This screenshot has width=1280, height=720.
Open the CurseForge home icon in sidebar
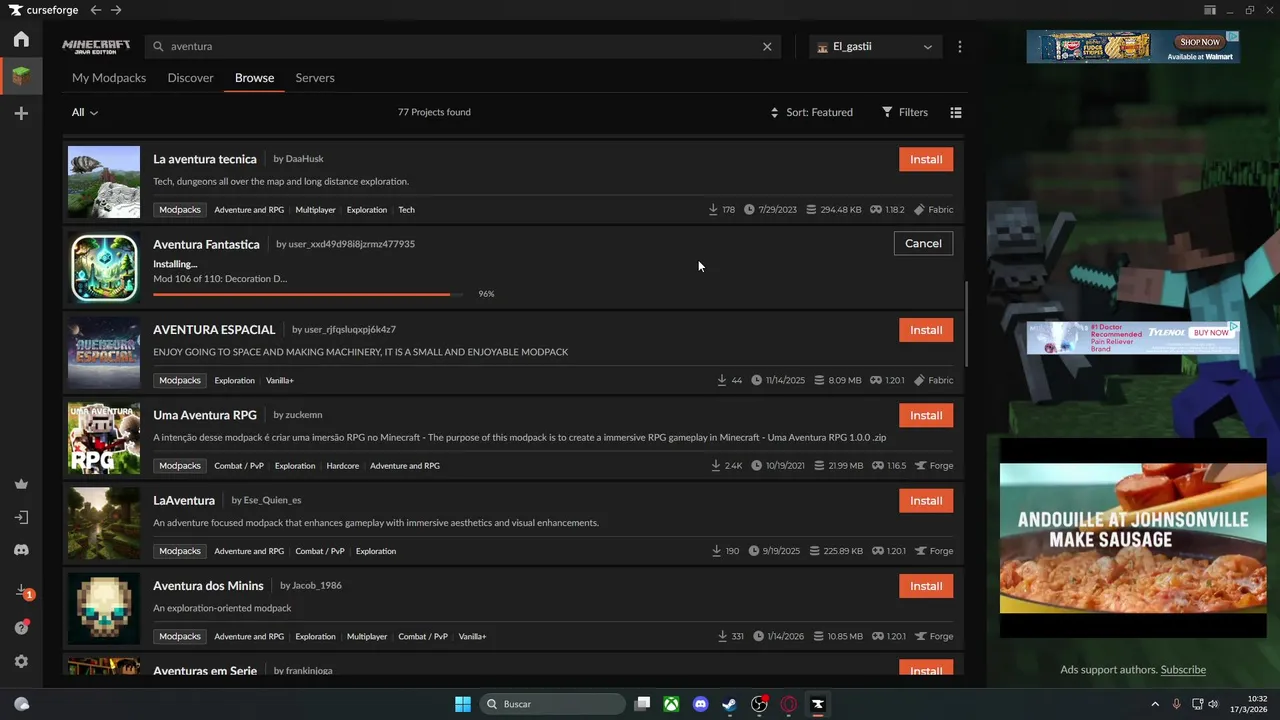21,39
